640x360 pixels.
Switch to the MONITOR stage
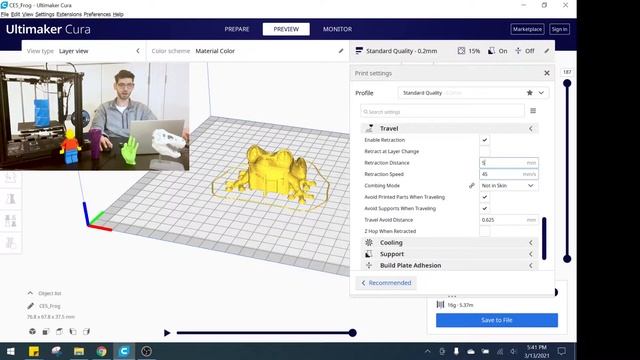pyautogui.click(x=338, y=29)
